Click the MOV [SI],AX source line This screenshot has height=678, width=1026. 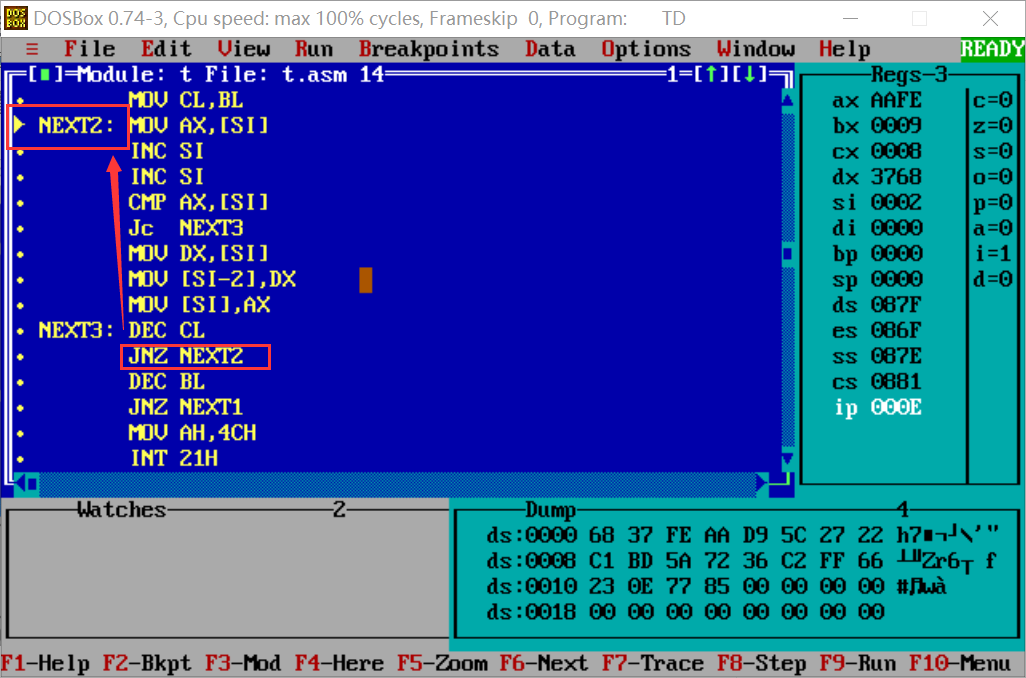click(x=198, y=304)
